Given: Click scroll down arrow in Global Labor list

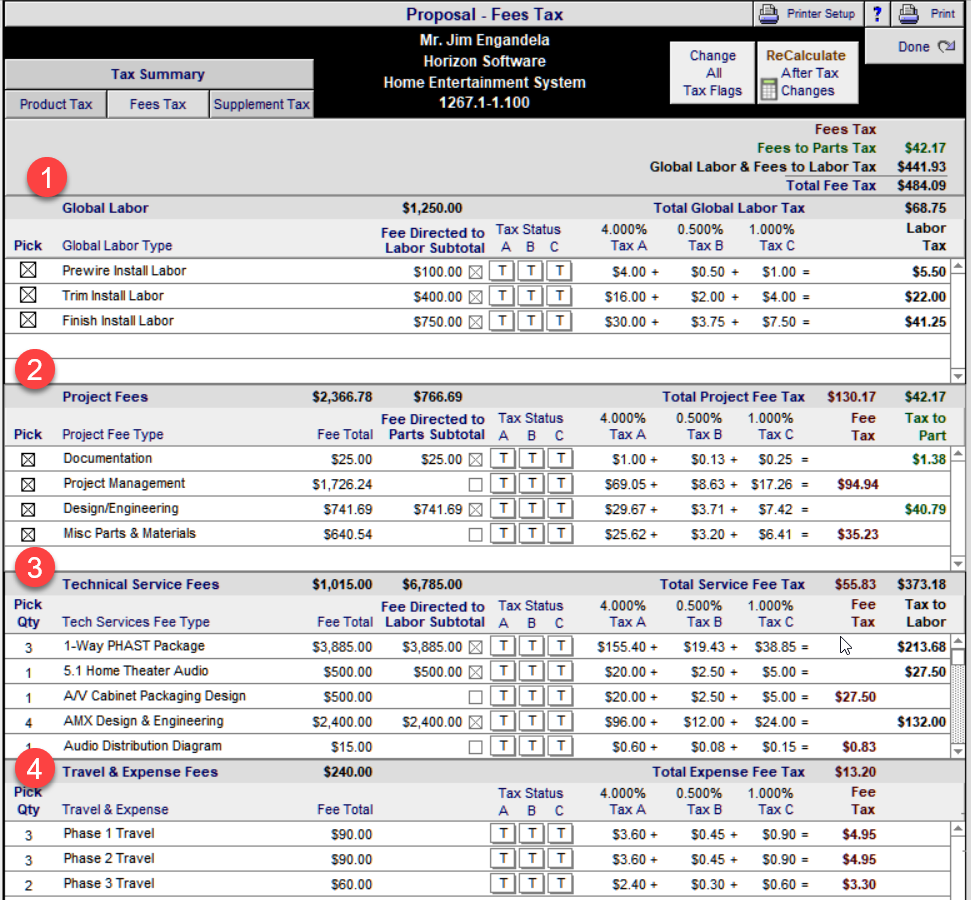Looking at the screenshot, I should (x=958, y=376).
